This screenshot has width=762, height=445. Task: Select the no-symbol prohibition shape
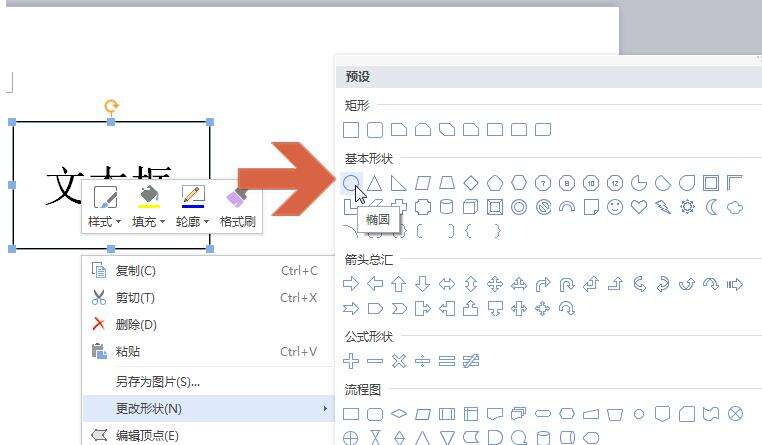(543, 207)
